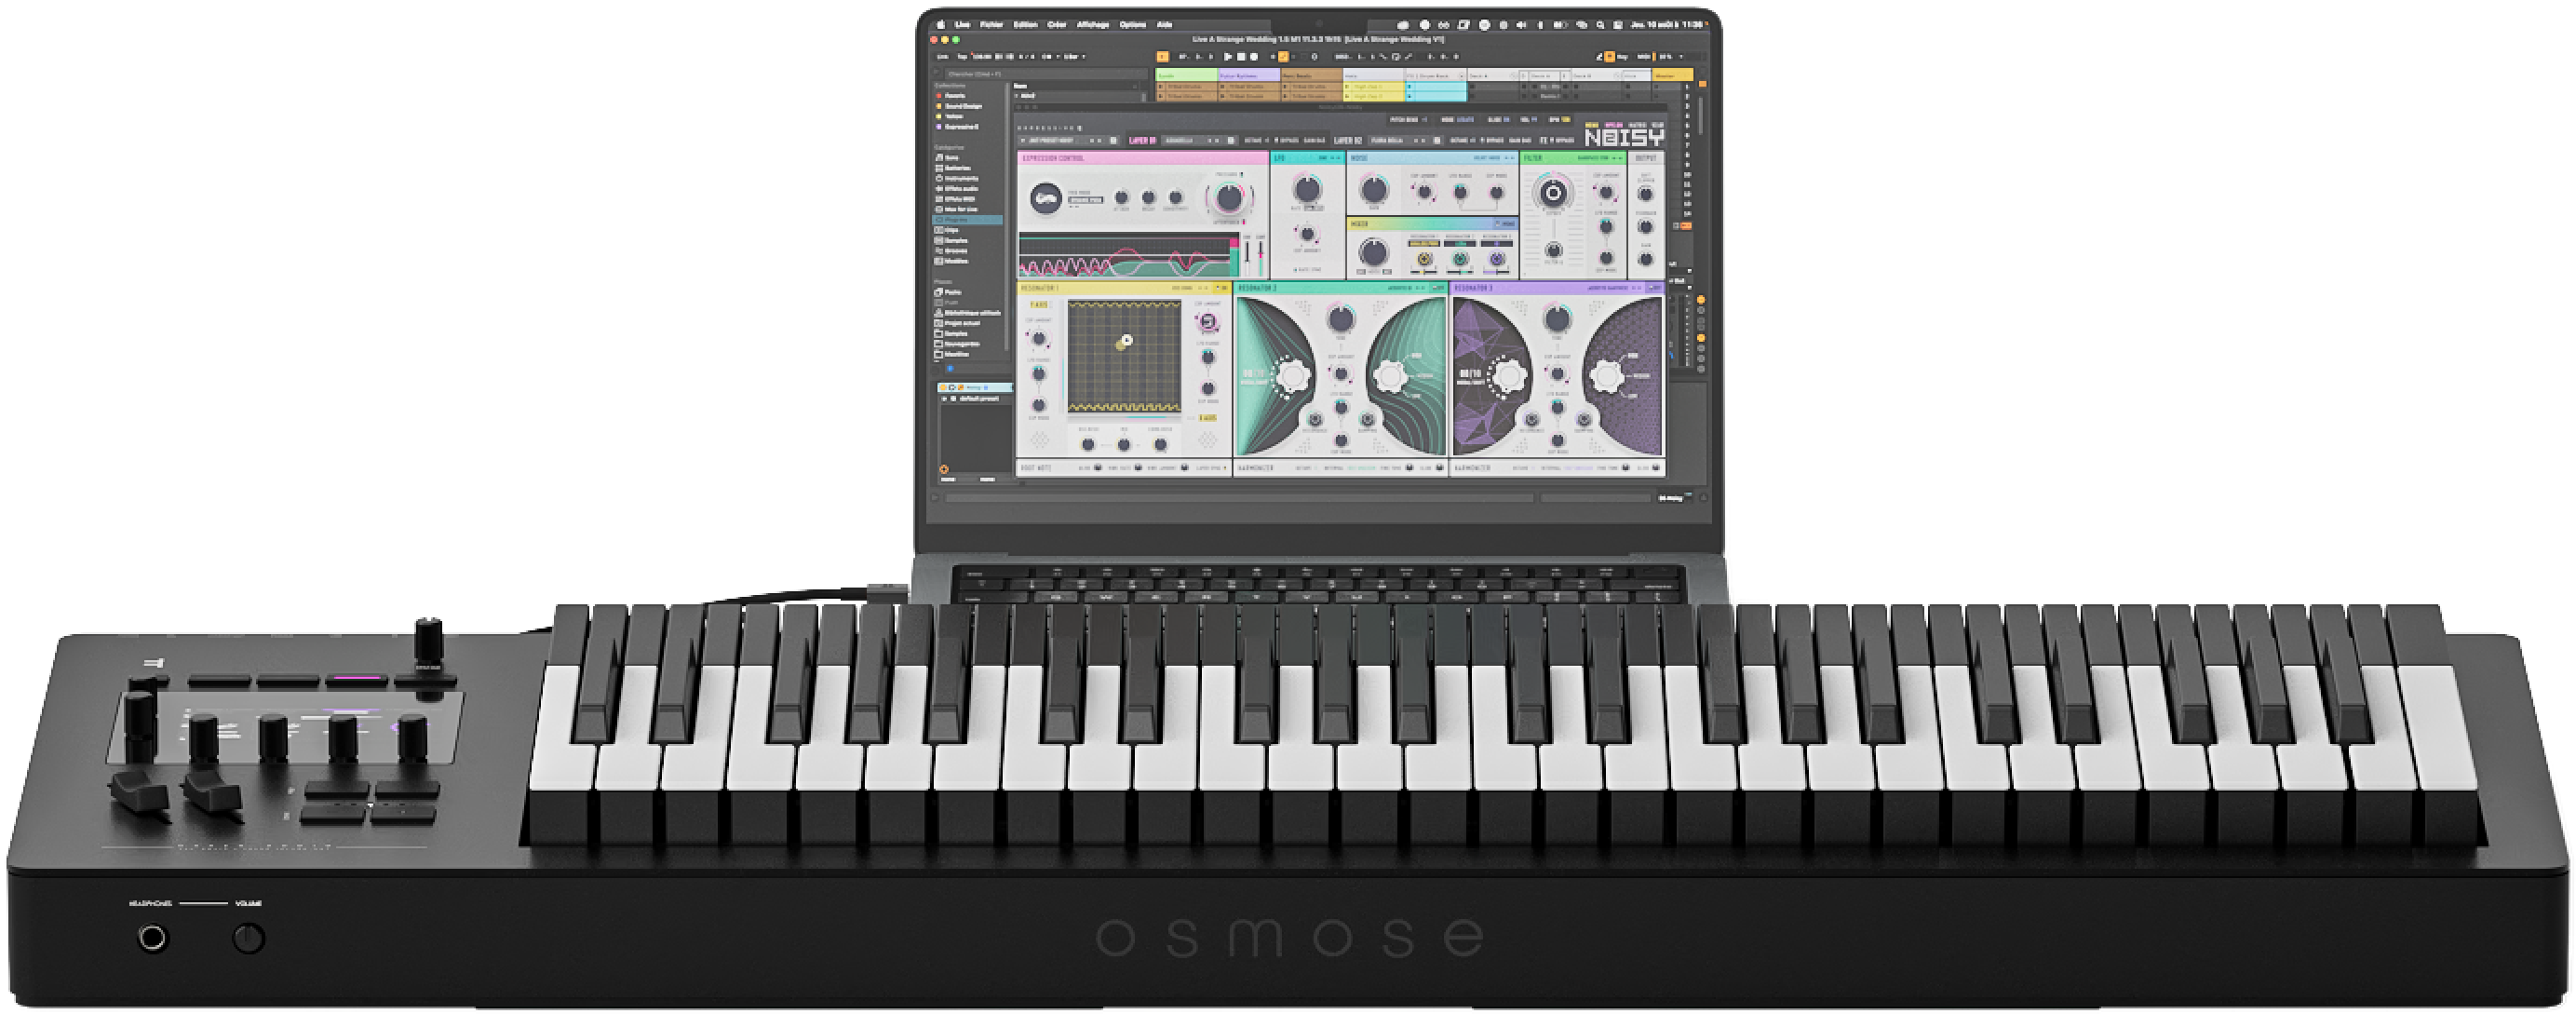Click the Record button in the transport
The image size is (2576, 1014).
(1254, 57)
